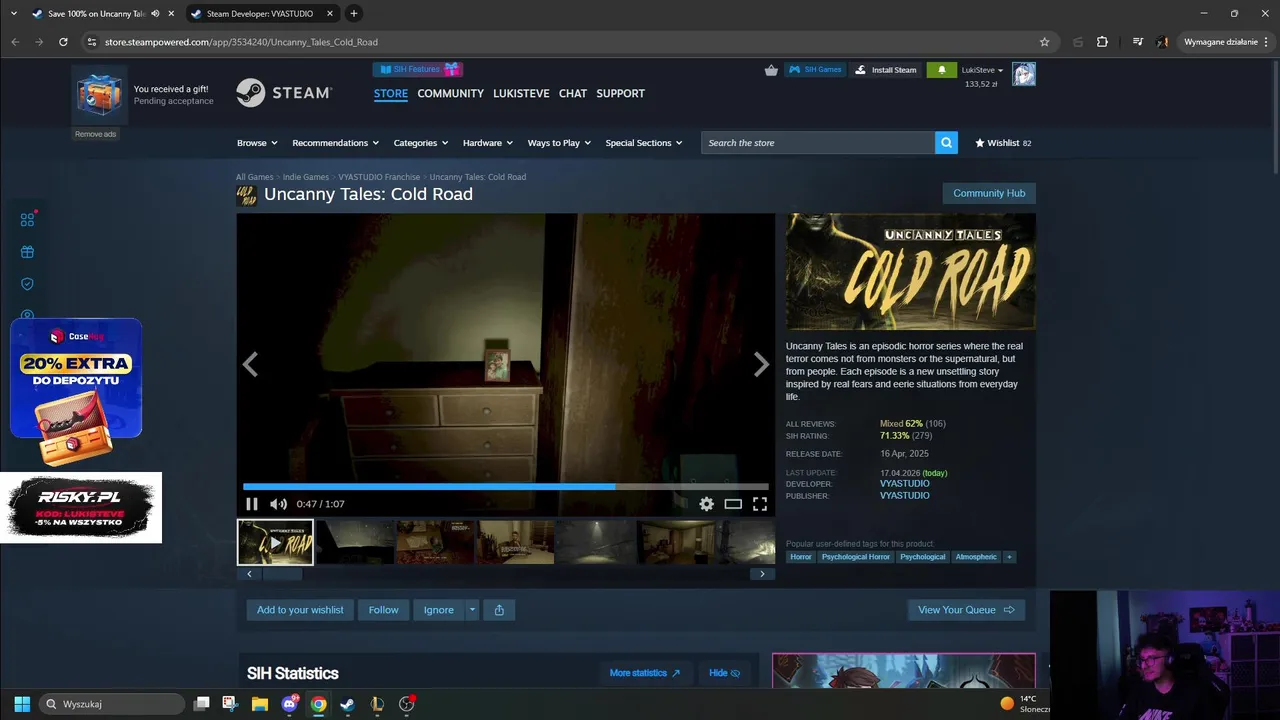
Task: Switch the trailer to fullscreen
Action: point(760,504)
